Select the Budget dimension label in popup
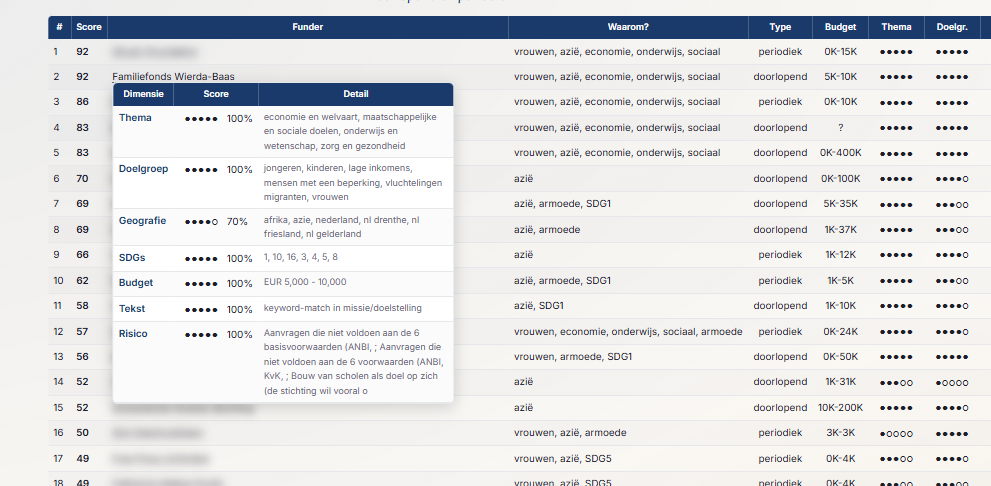This screenshot has width=991, height=486. tap(136, 283)
